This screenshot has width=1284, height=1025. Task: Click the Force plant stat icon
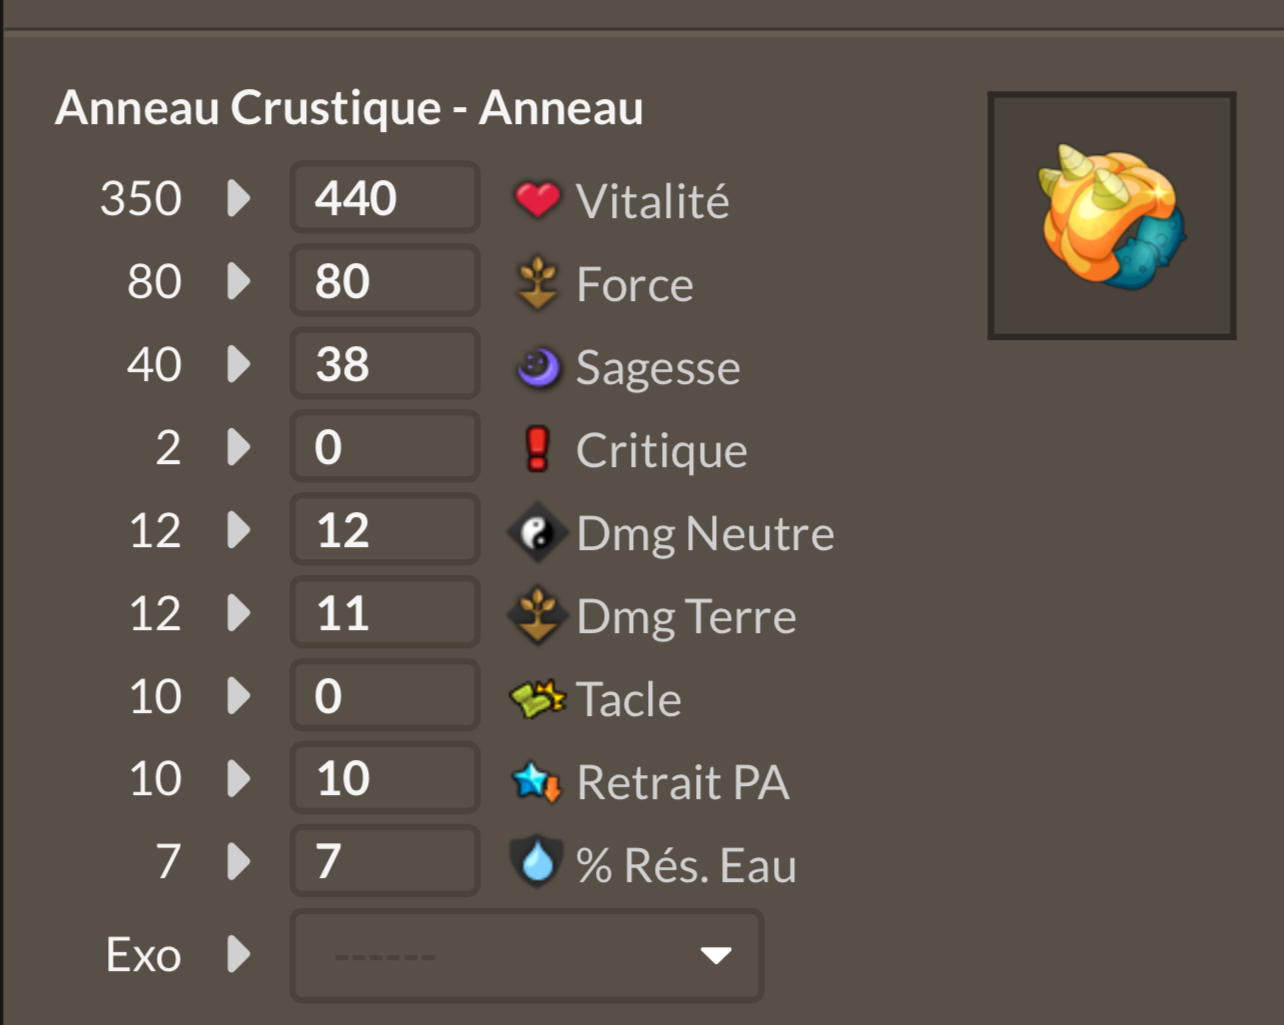[537, 283]
